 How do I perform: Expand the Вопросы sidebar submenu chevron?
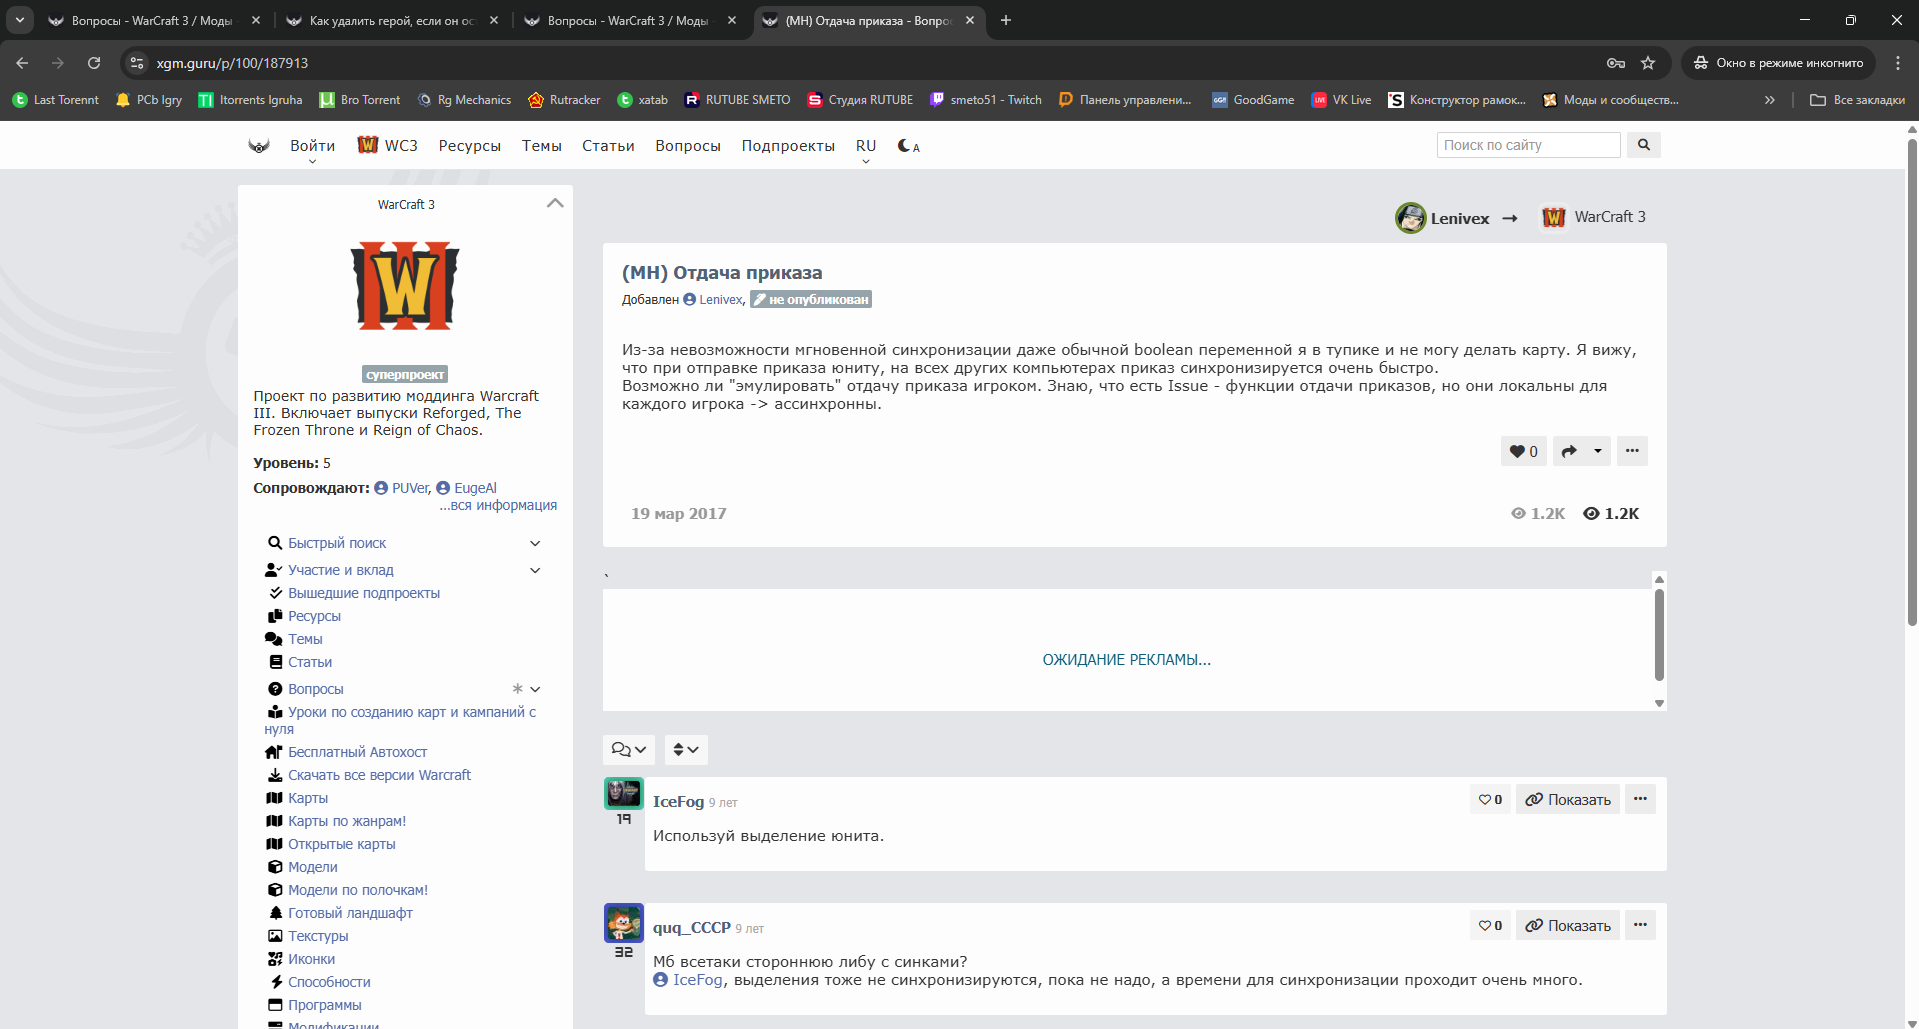click(535, 689)
